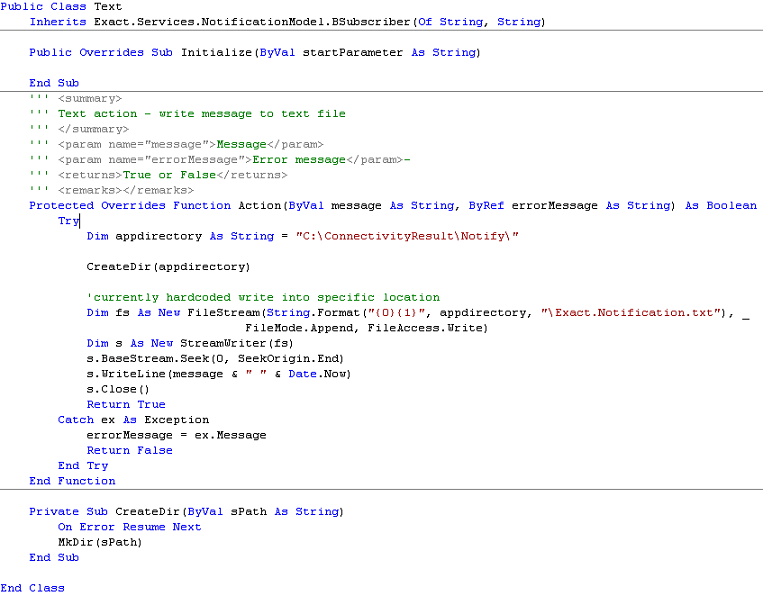Click the '</summary>' closing comment tag
The width and height of the screenshot is (763, 596).
tap(93, 129)
